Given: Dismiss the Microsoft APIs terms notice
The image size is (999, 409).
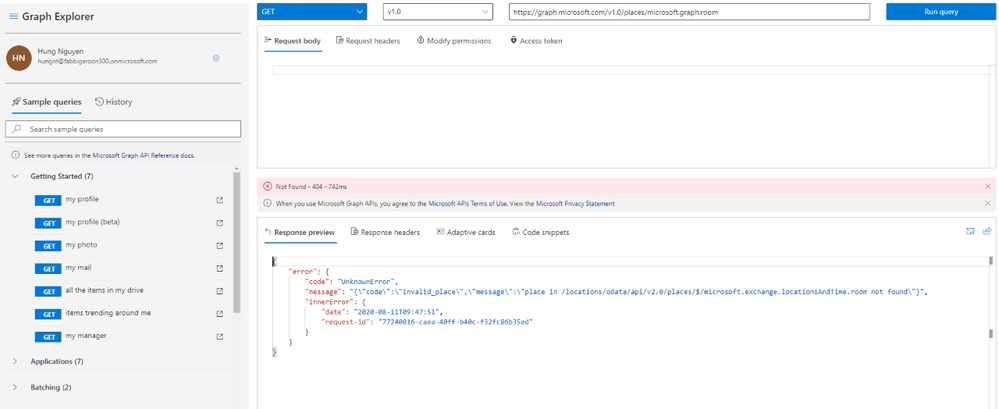Looking at the screenshot, I should pos(988,203).
